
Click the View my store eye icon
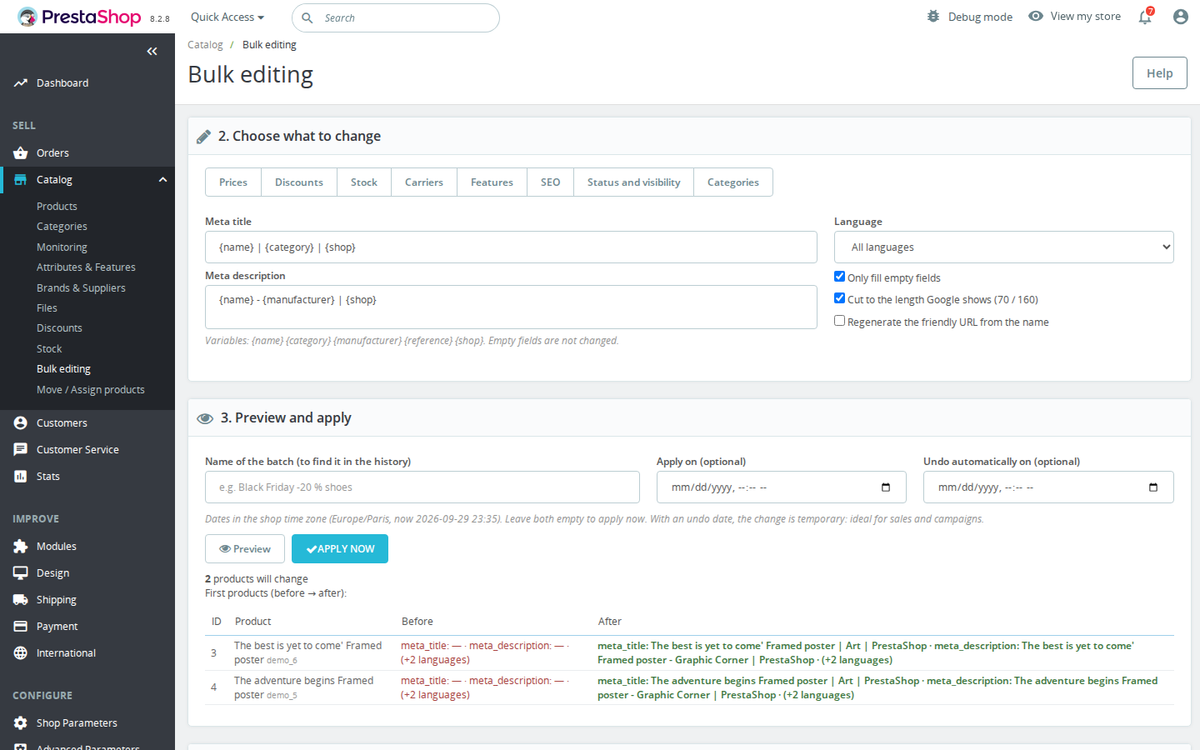1036,16
